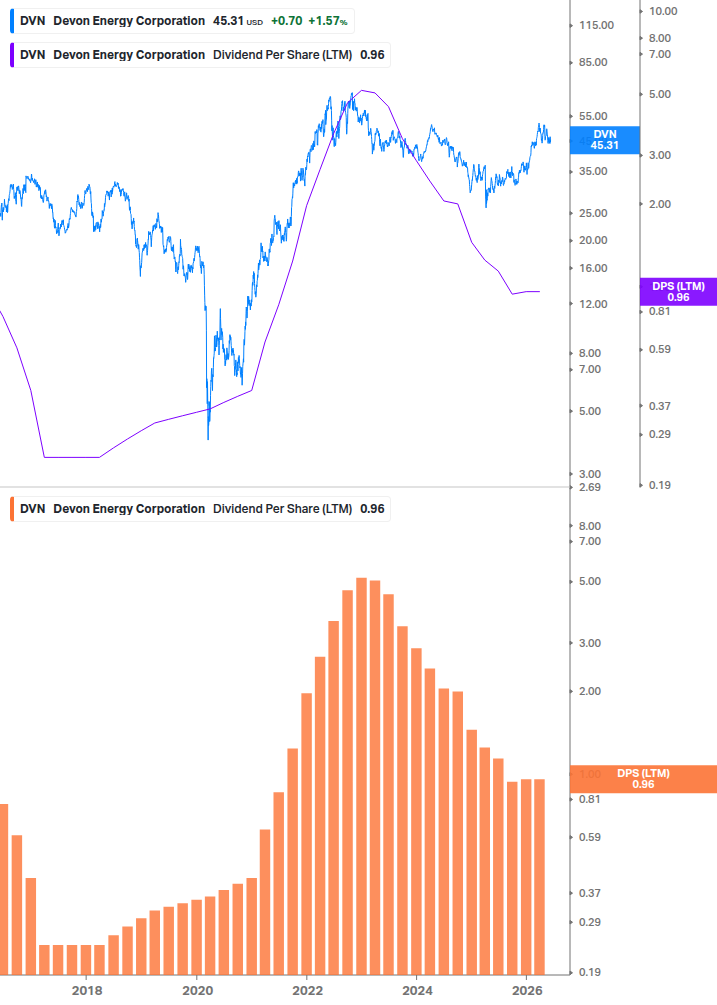Select the purple Dividend Per Share legend
Image resolution: width=717 pixels, height=1005 pixels.
tap(199, 55)
